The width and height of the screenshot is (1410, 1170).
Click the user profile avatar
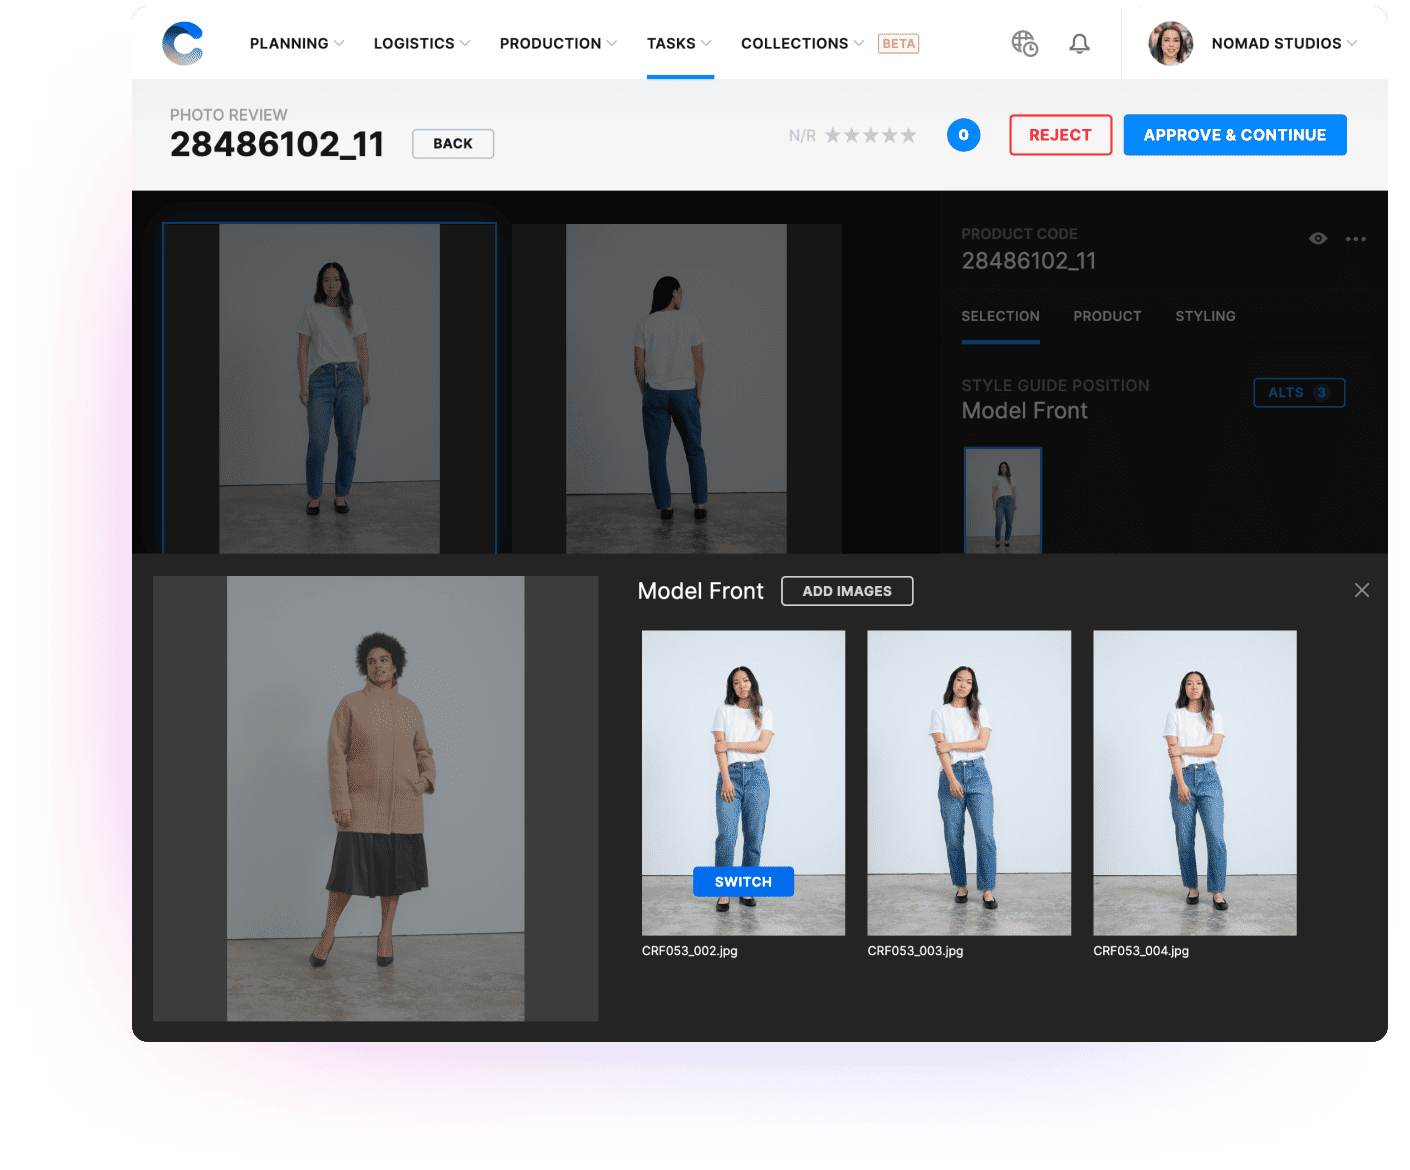click(x=1170, y=44)
